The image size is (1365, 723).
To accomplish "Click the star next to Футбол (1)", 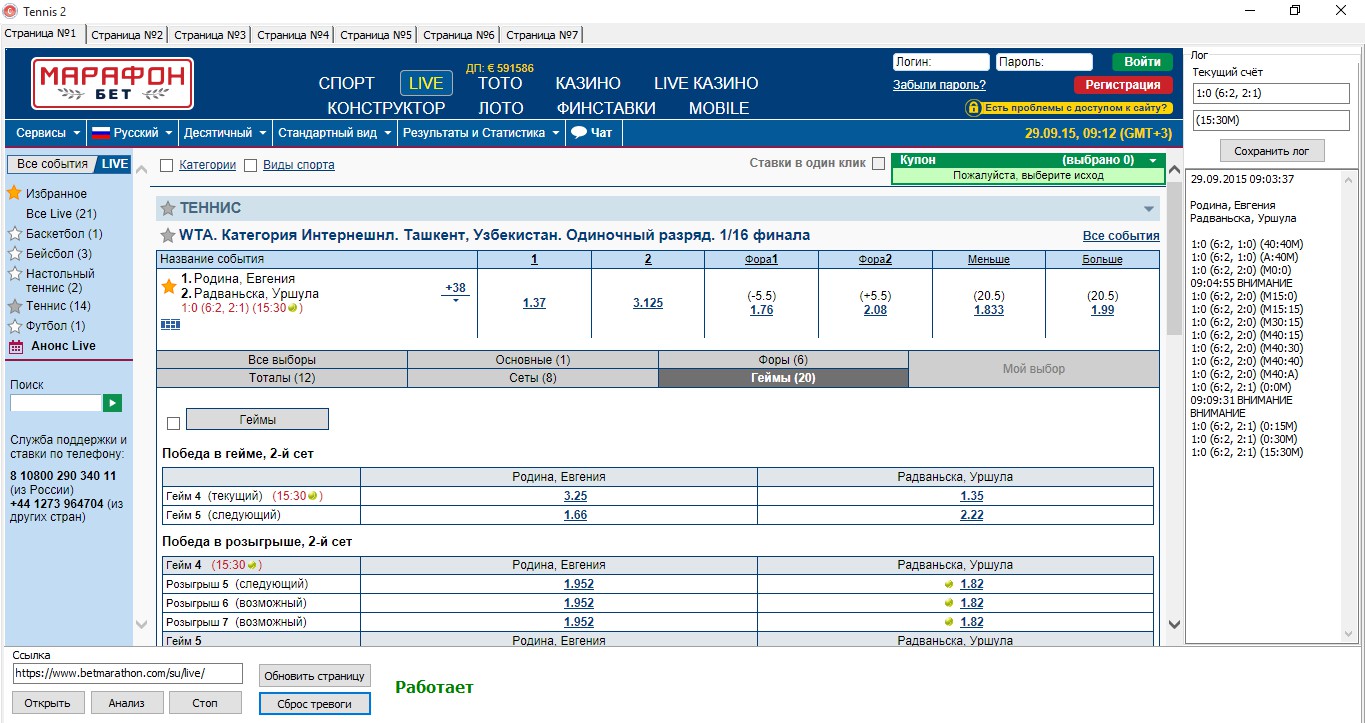I will 15,326.
